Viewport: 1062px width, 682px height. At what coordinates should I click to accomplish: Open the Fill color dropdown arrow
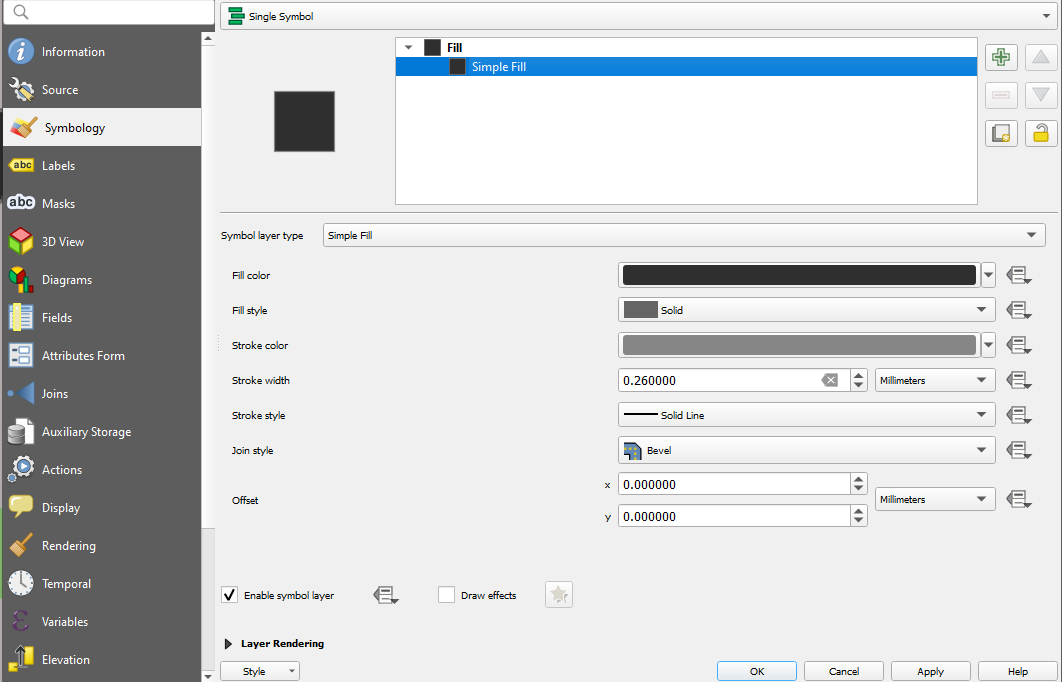click(989, 275)
